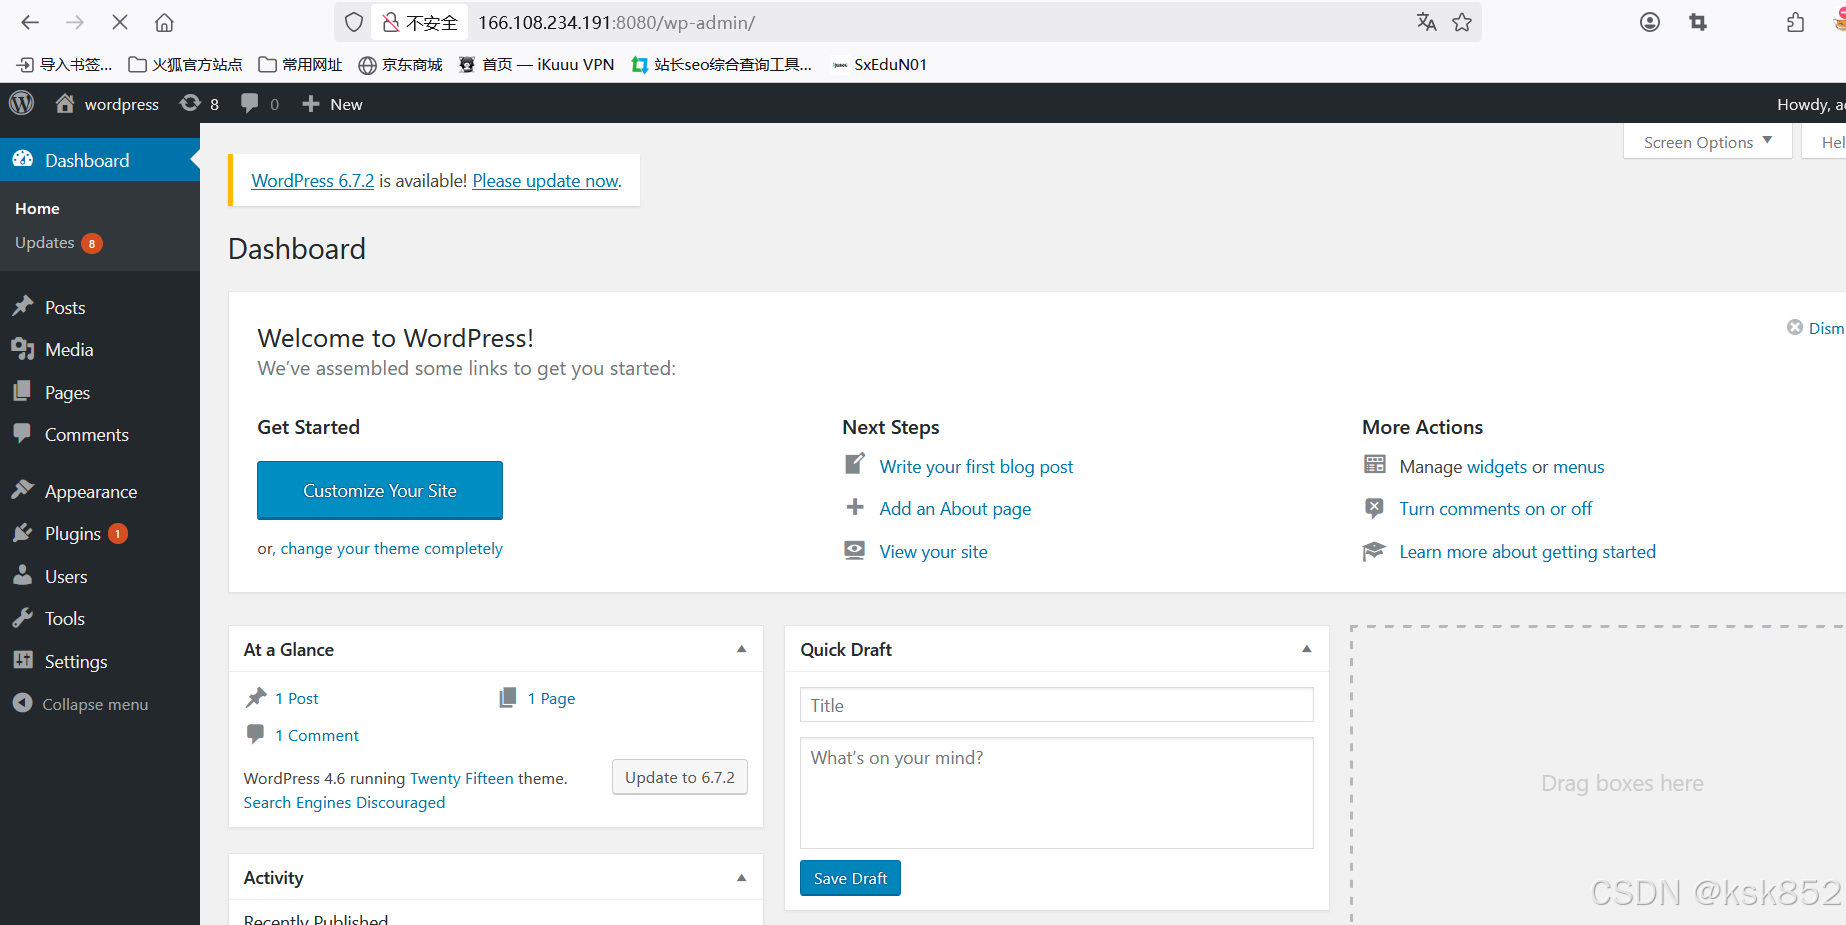Open the Pages menu
This screenshot has height=925, width=1846.
[100, 393]
